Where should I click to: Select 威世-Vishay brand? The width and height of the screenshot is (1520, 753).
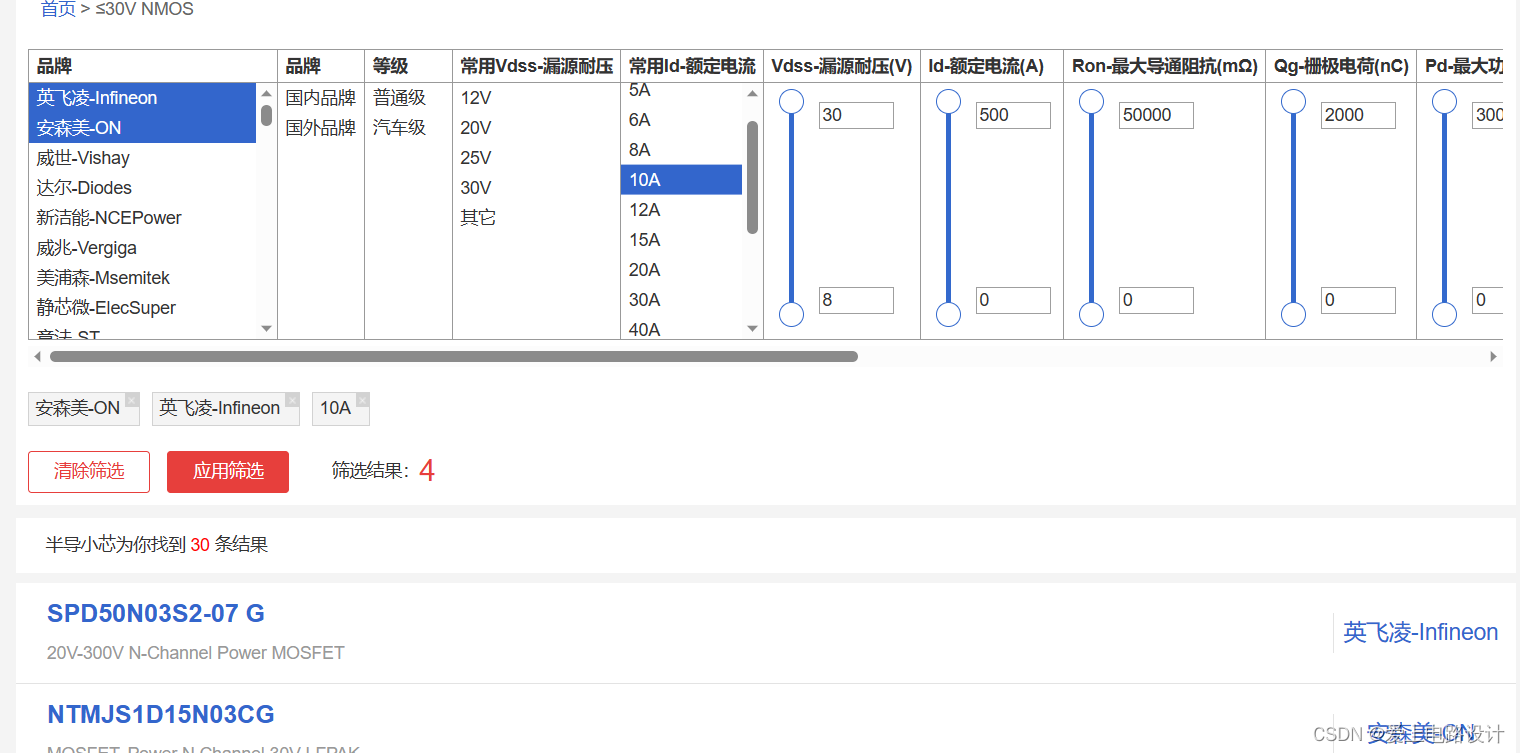142,158
